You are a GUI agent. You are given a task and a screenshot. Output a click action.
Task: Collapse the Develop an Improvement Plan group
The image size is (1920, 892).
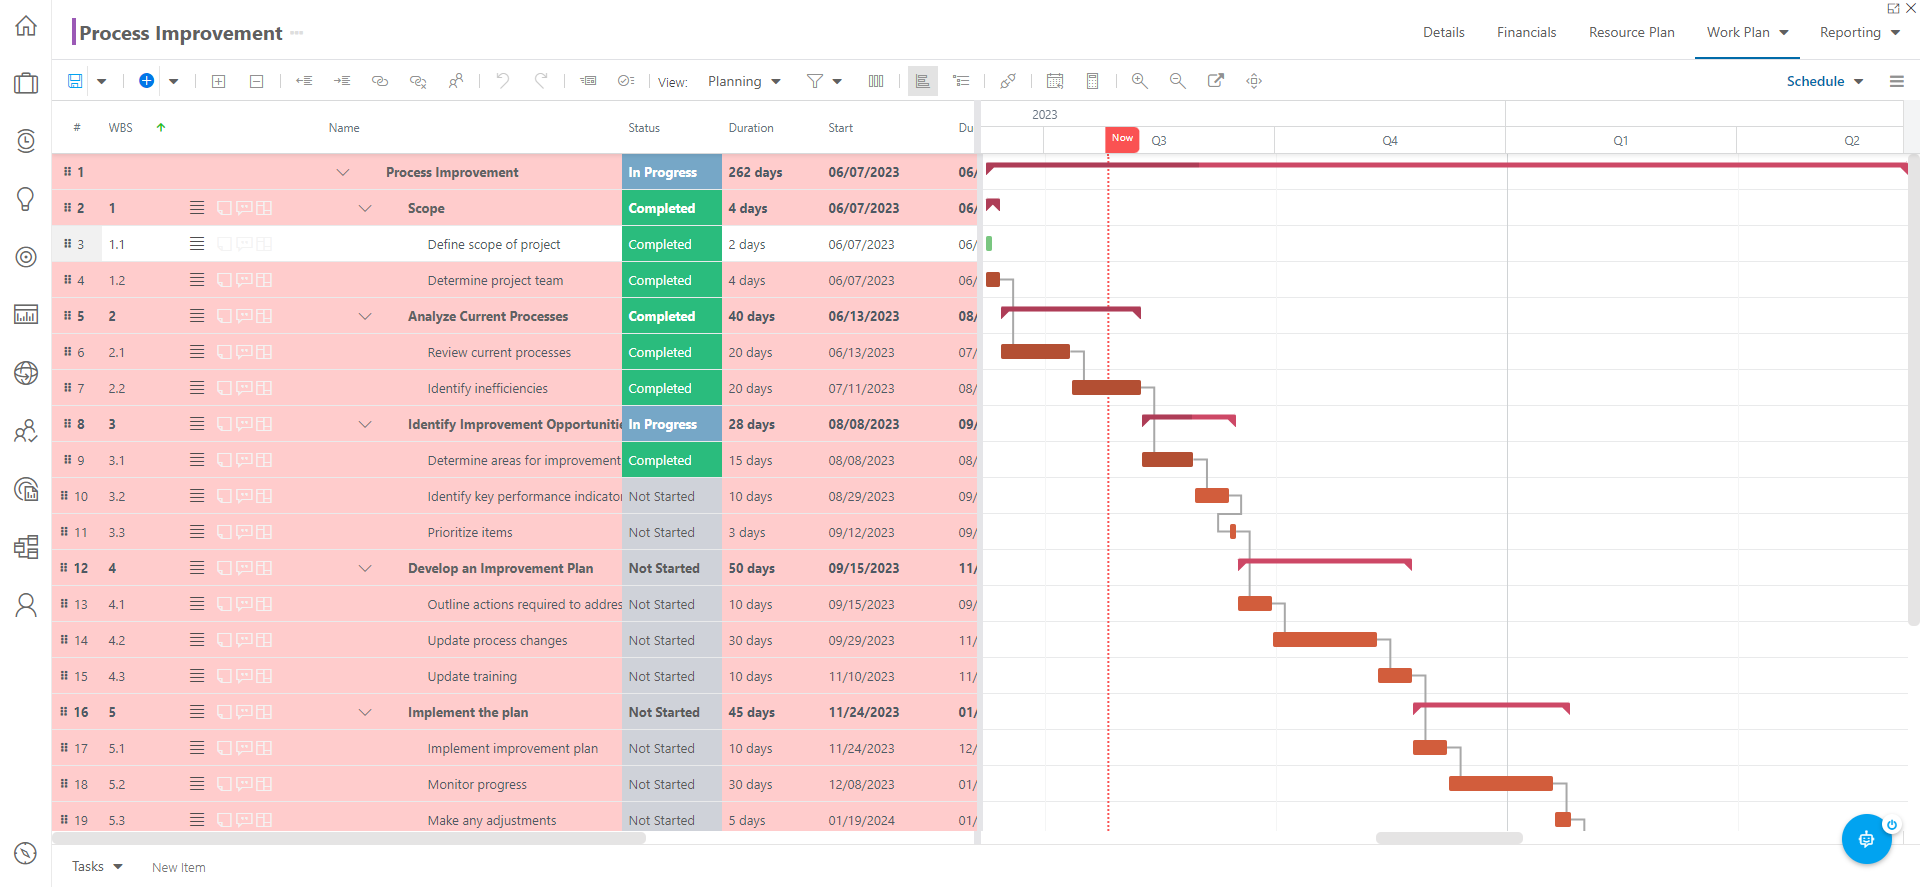click(x=365, y=568)
